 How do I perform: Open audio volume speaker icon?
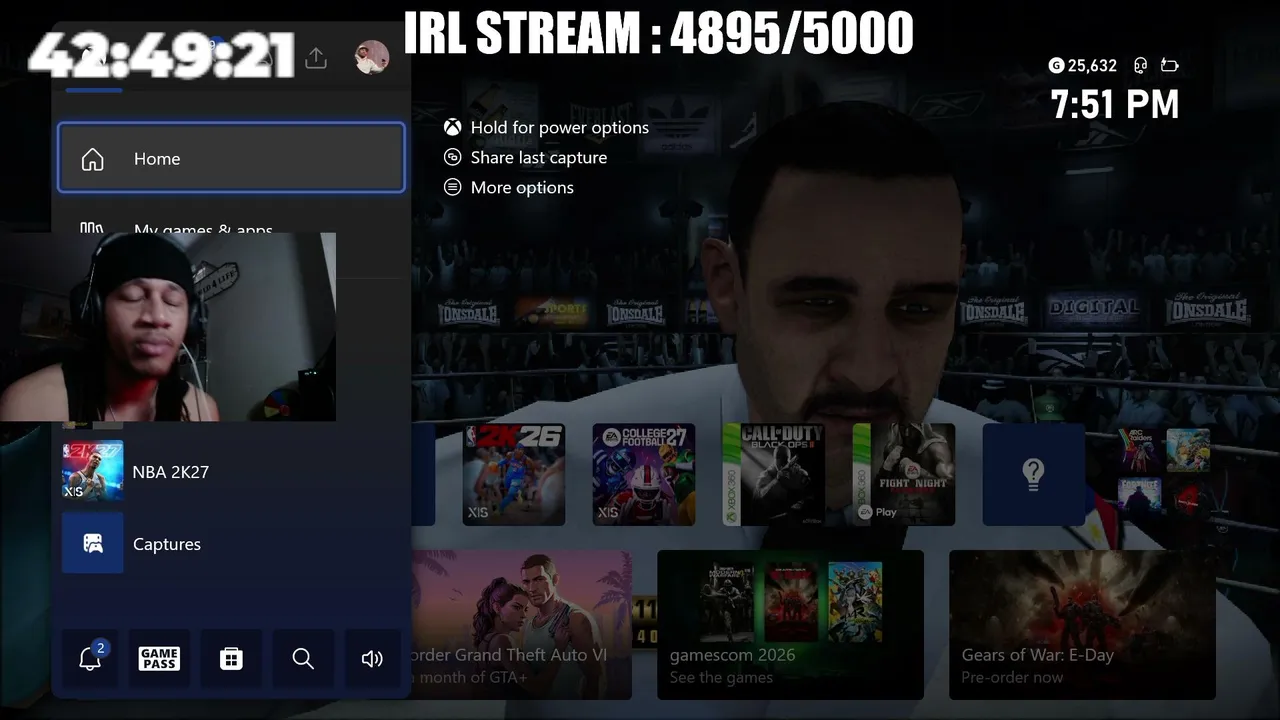372,658
